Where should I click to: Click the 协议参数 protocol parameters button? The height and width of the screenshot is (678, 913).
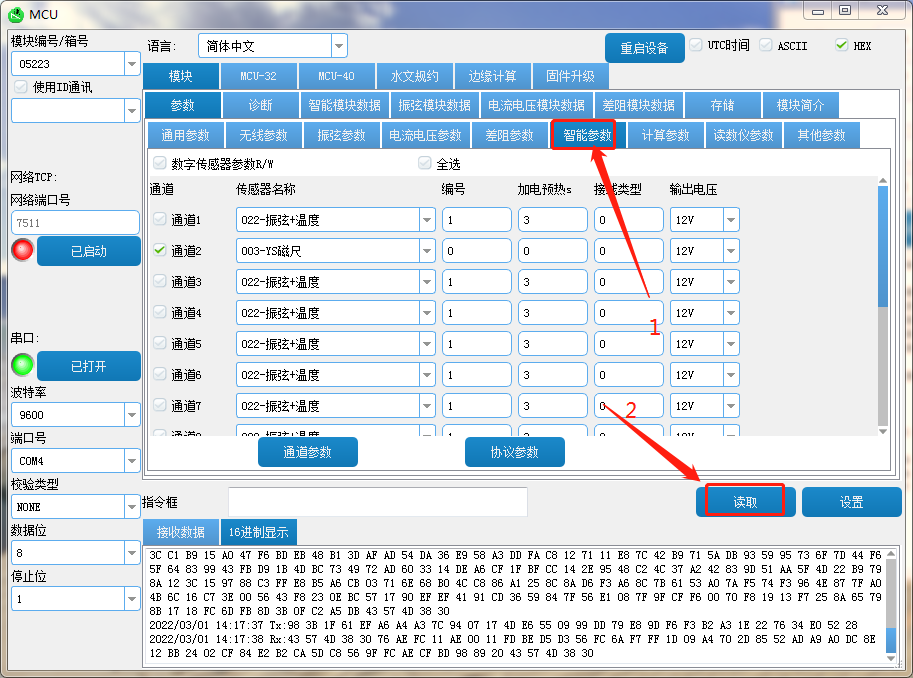(x=514, y=452)
